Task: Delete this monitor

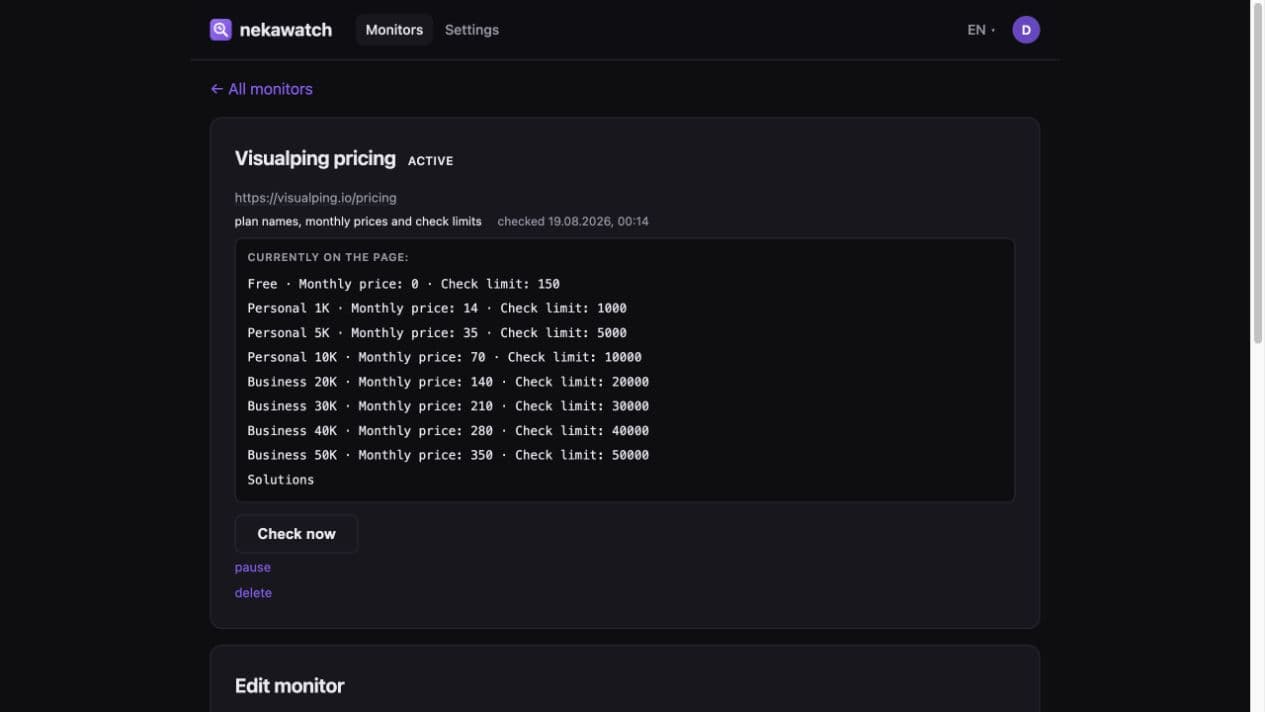Action: [x=253, y=593]
